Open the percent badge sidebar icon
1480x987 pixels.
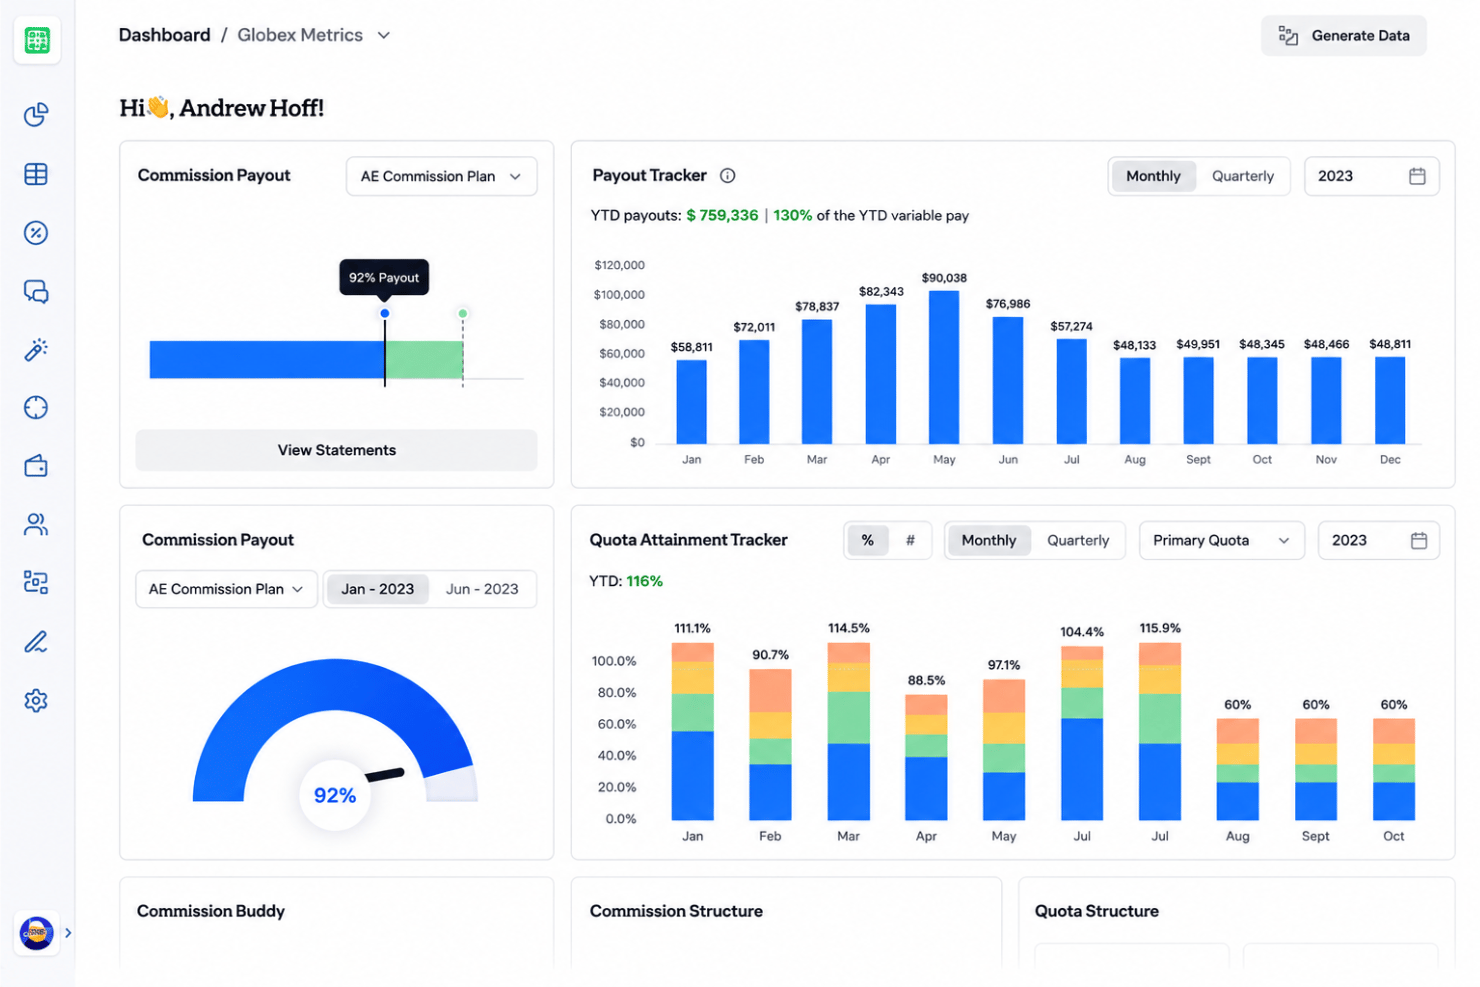pyautogui.click(x=36, y=233)
